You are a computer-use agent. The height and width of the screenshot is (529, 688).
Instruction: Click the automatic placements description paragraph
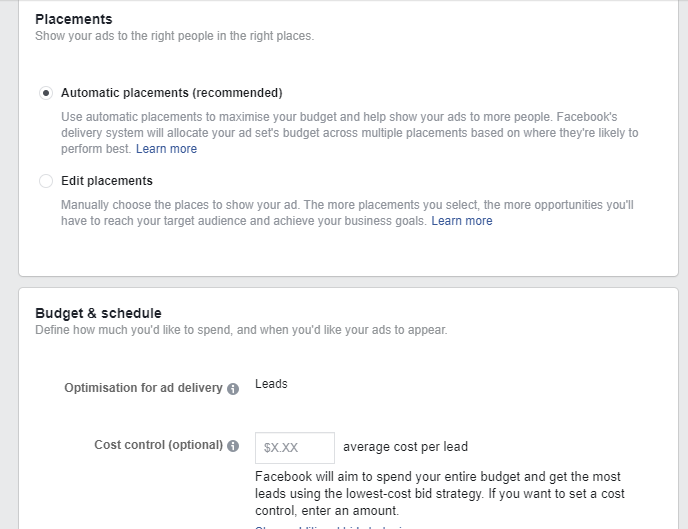point(350,133)
